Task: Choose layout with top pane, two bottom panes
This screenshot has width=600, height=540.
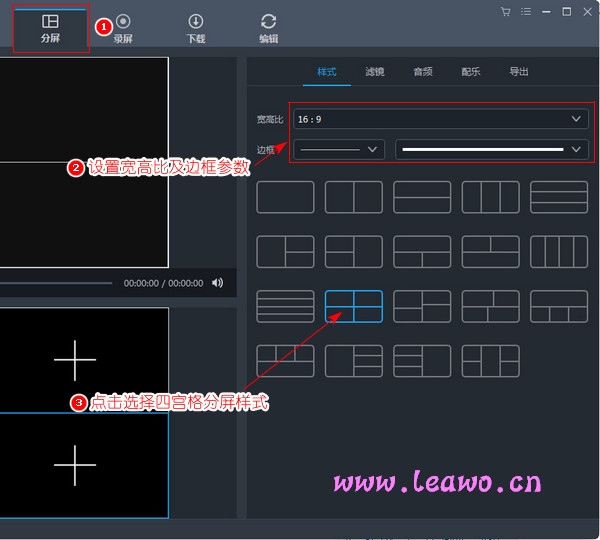Action: click(422, 252)
